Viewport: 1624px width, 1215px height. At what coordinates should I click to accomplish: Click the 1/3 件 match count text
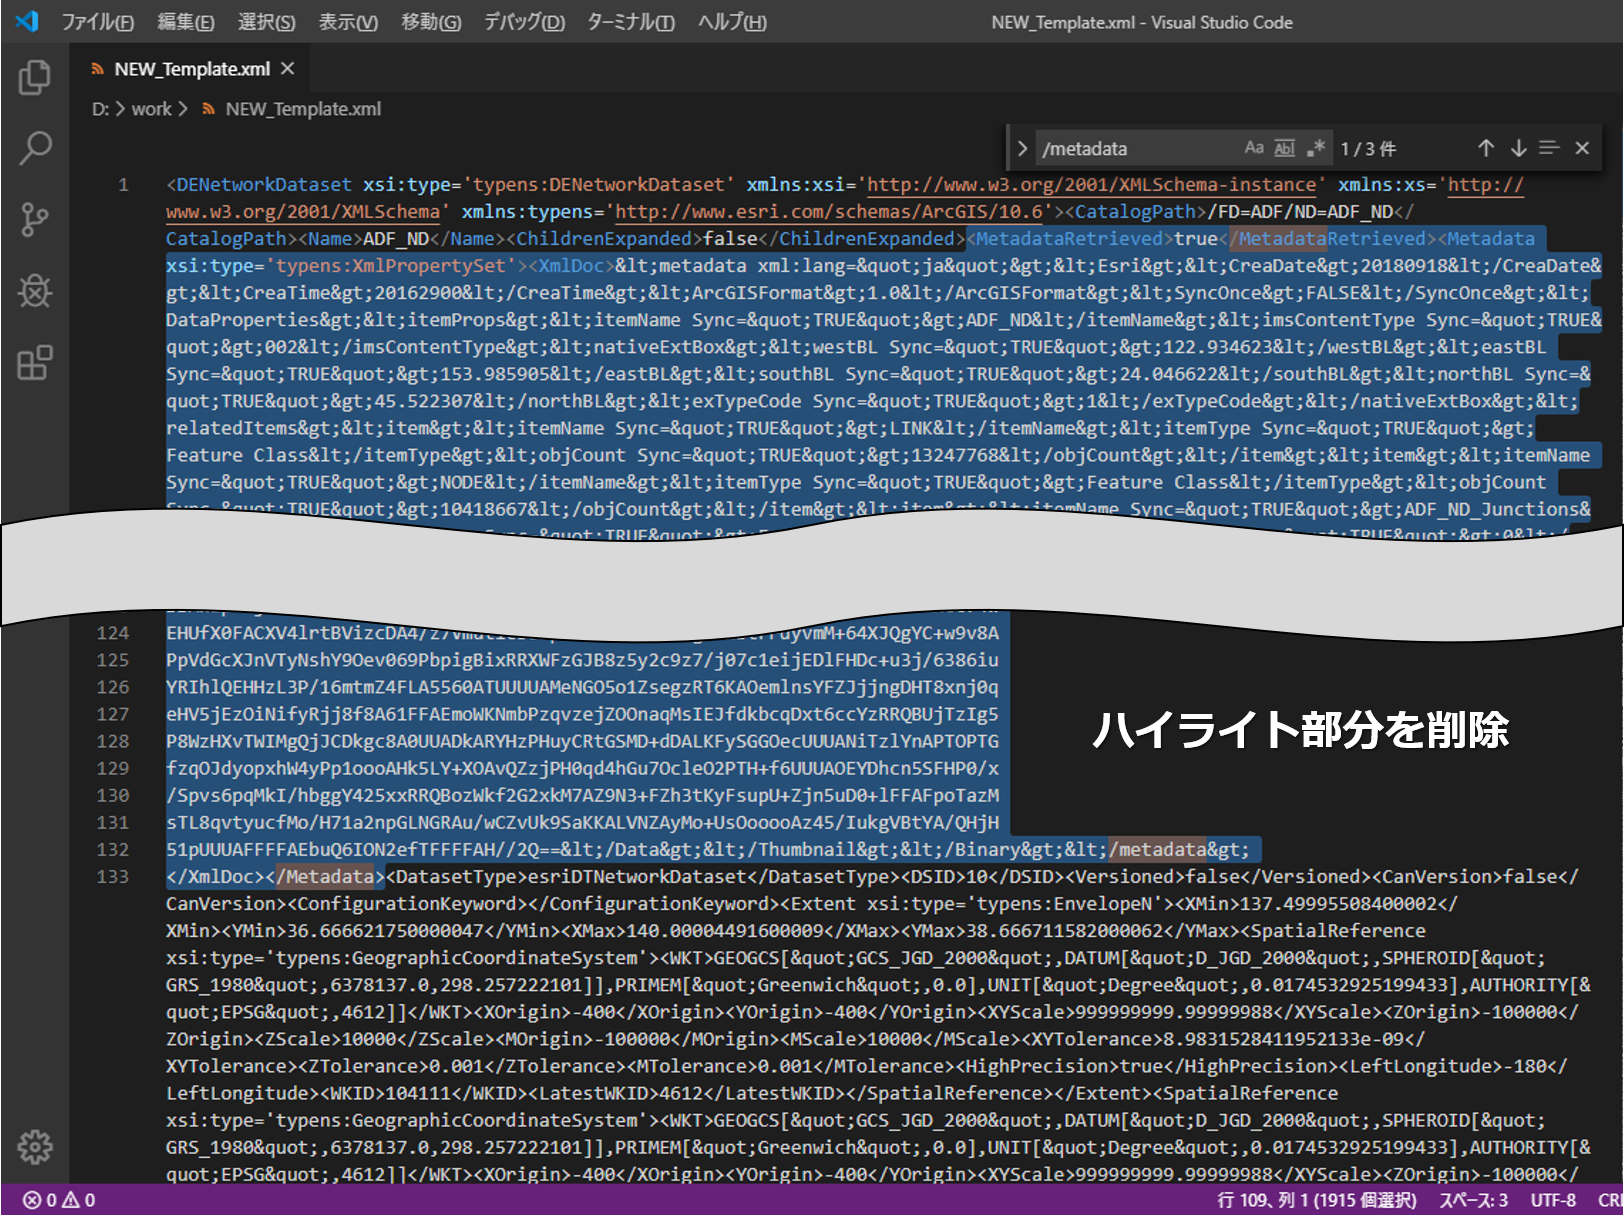(x=1368, y=149)
